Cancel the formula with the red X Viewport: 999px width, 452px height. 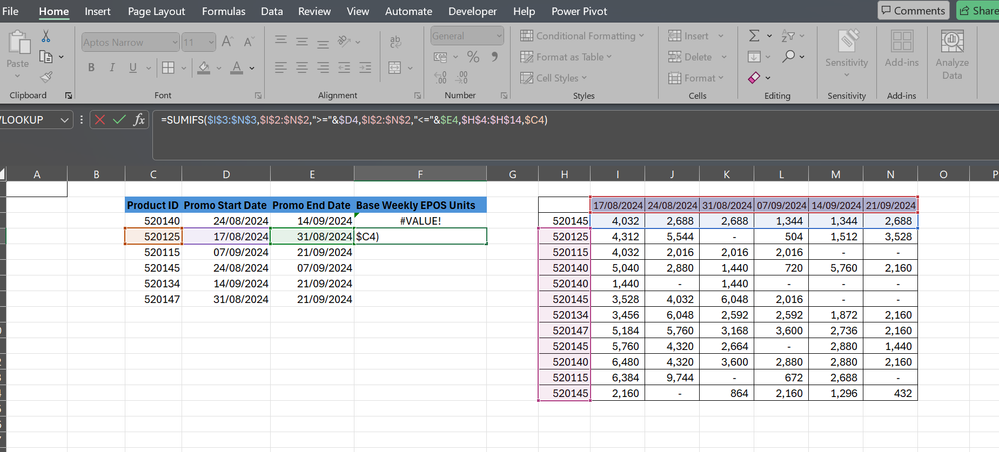(99, 119)
